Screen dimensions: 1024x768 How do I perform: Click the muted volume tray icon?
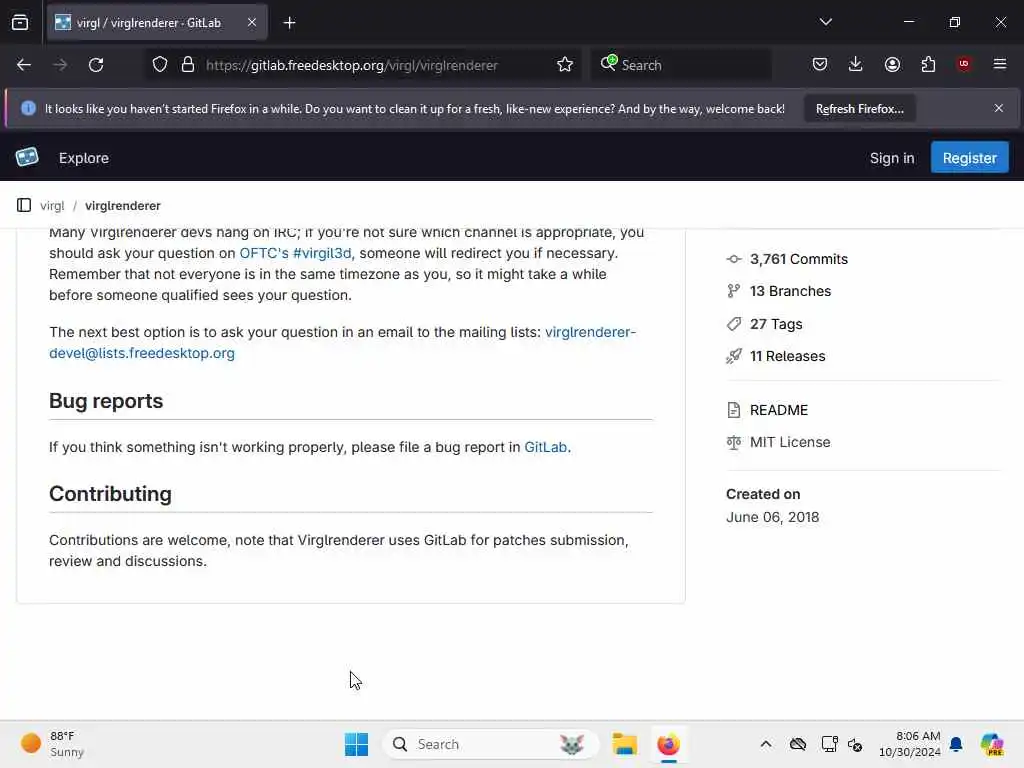pos(856,744)
